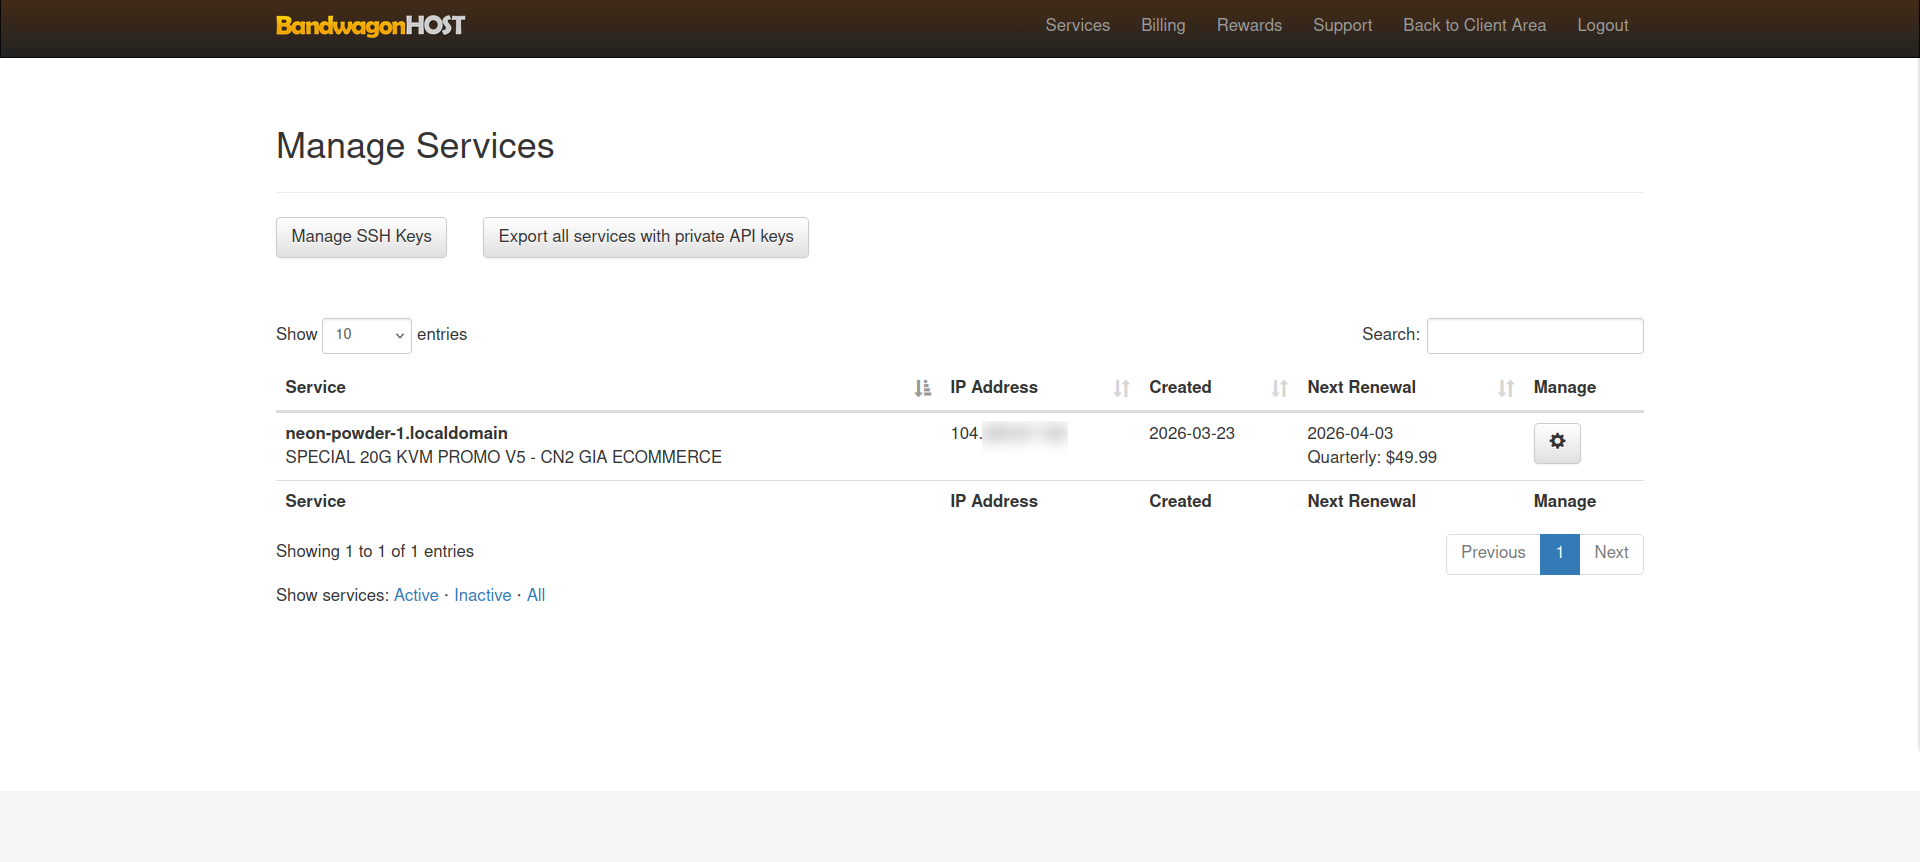This screenshot has height=862, width=1920.
Task: Show only Inactive services
Action: [482, 596]
